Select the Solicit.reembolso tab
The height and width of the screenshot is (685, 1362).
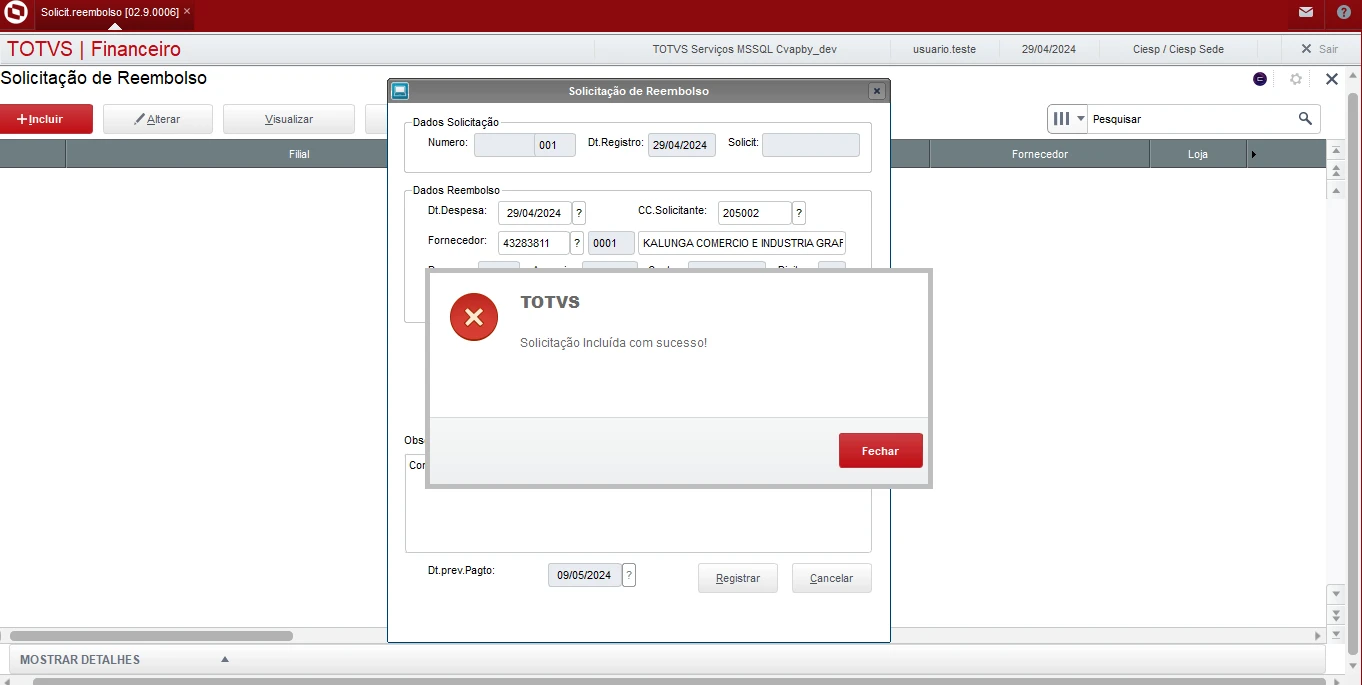pyautogui.click(x=109, y=12)
